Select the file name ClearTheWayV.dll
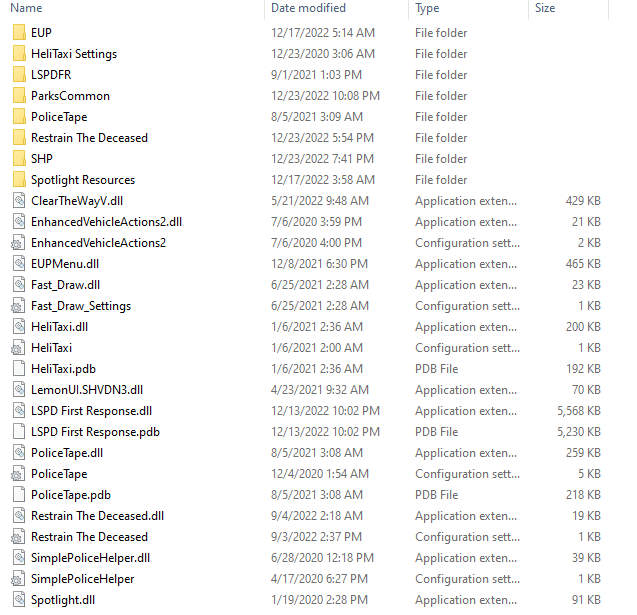 click(77, 201)
